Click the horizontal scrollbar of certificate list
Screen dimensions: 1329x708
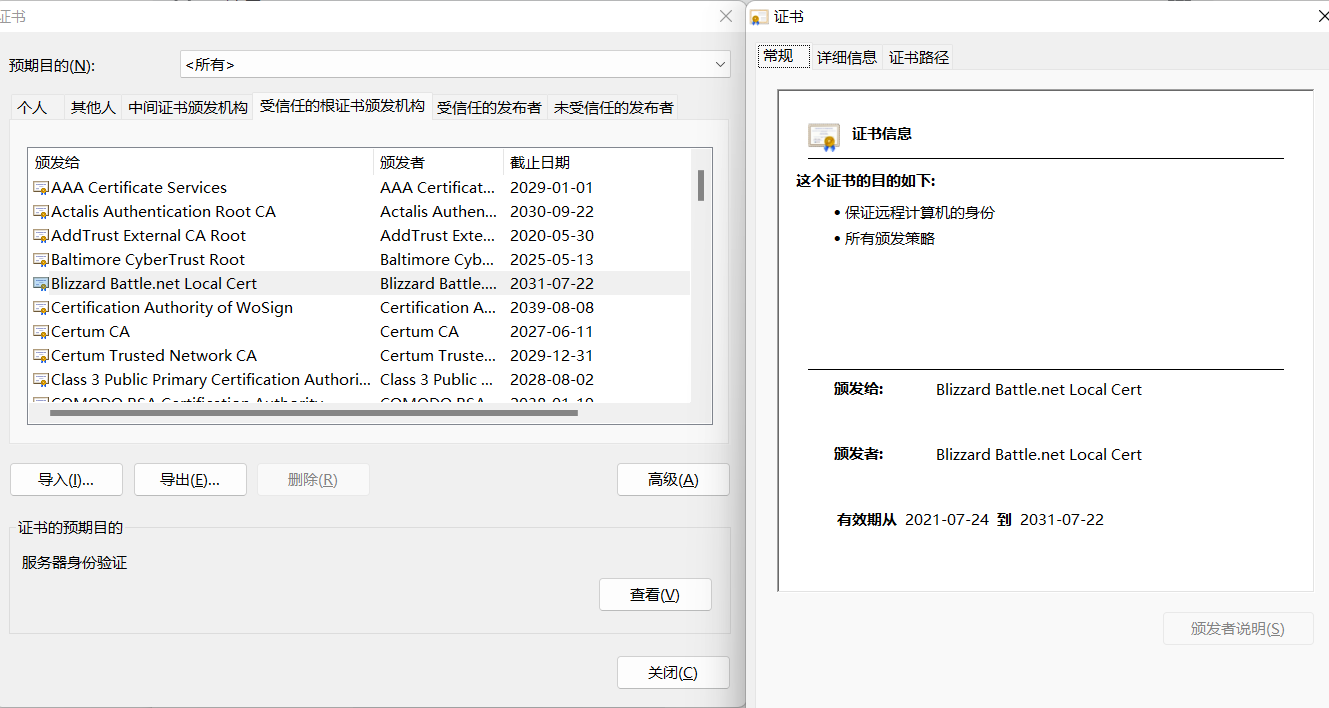314,411
